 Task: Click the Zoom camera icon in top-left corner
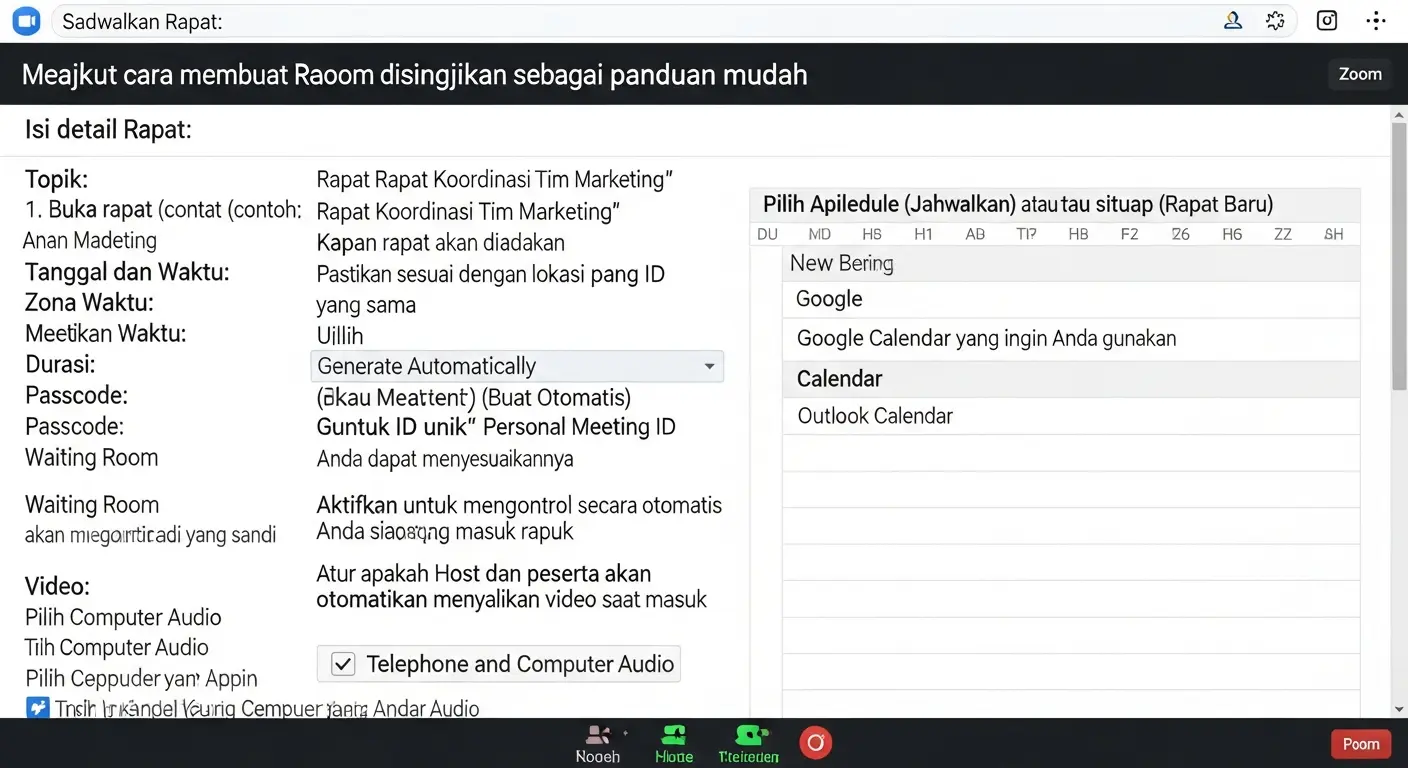(25, 20)
